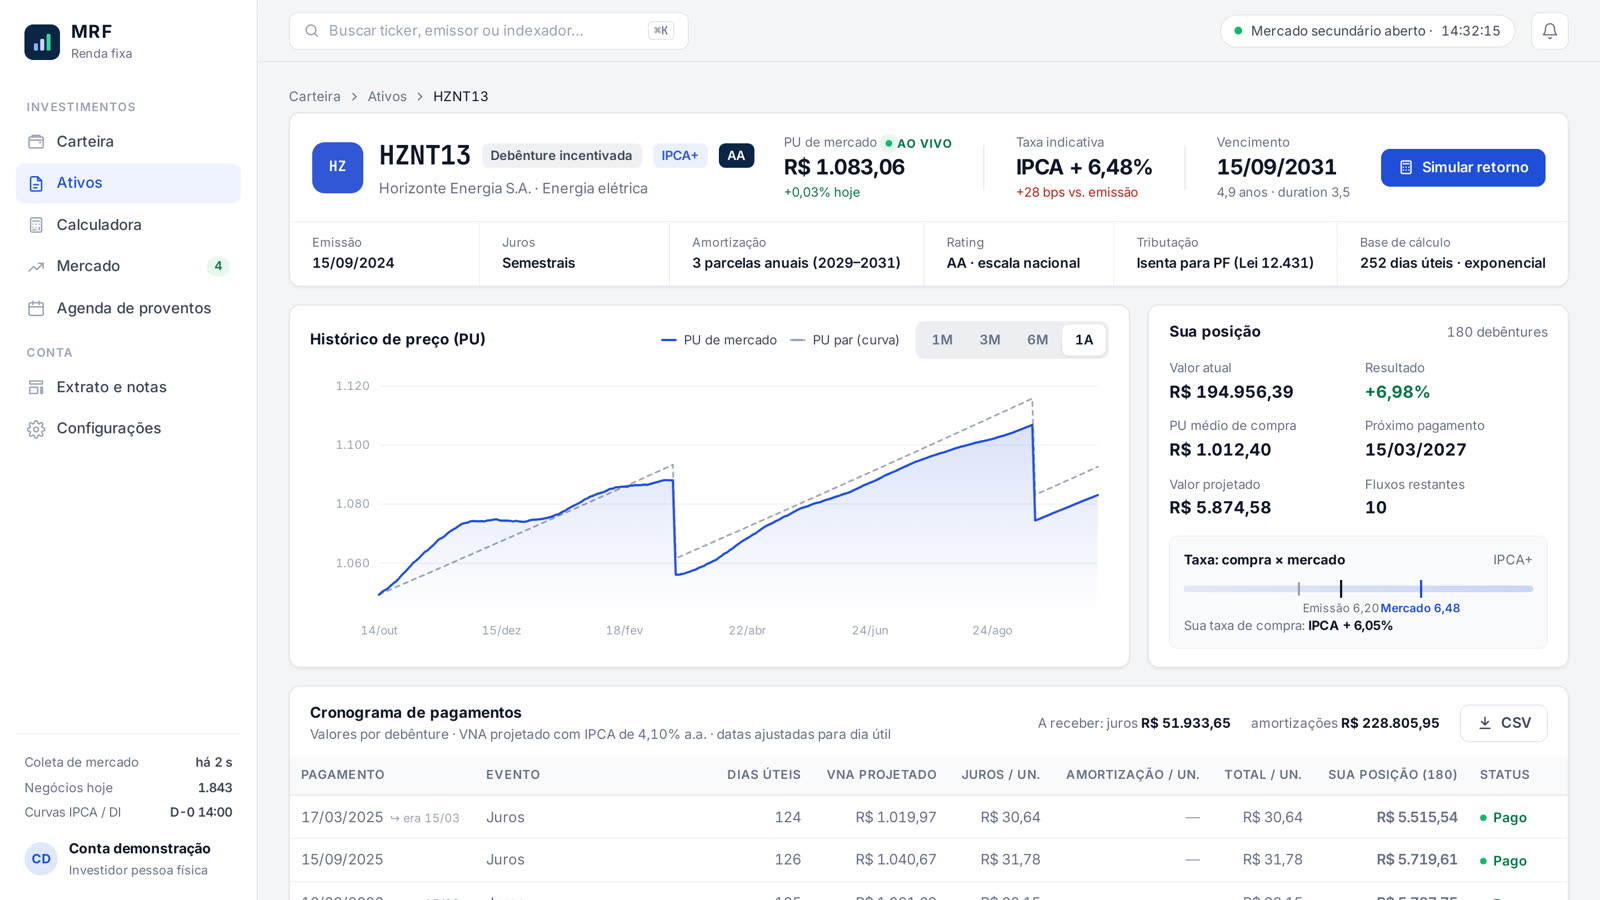1600x900 pixels.
Task: Click the Carteira wallet icon in sidebar
Action: click(36, 142)
